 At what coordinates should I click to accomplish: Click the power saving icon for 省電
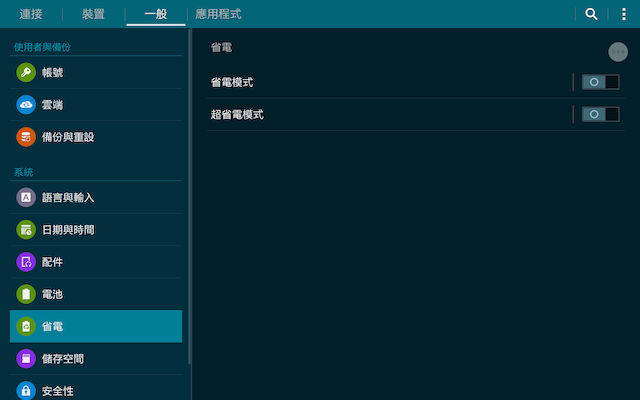tap(26, 327)
